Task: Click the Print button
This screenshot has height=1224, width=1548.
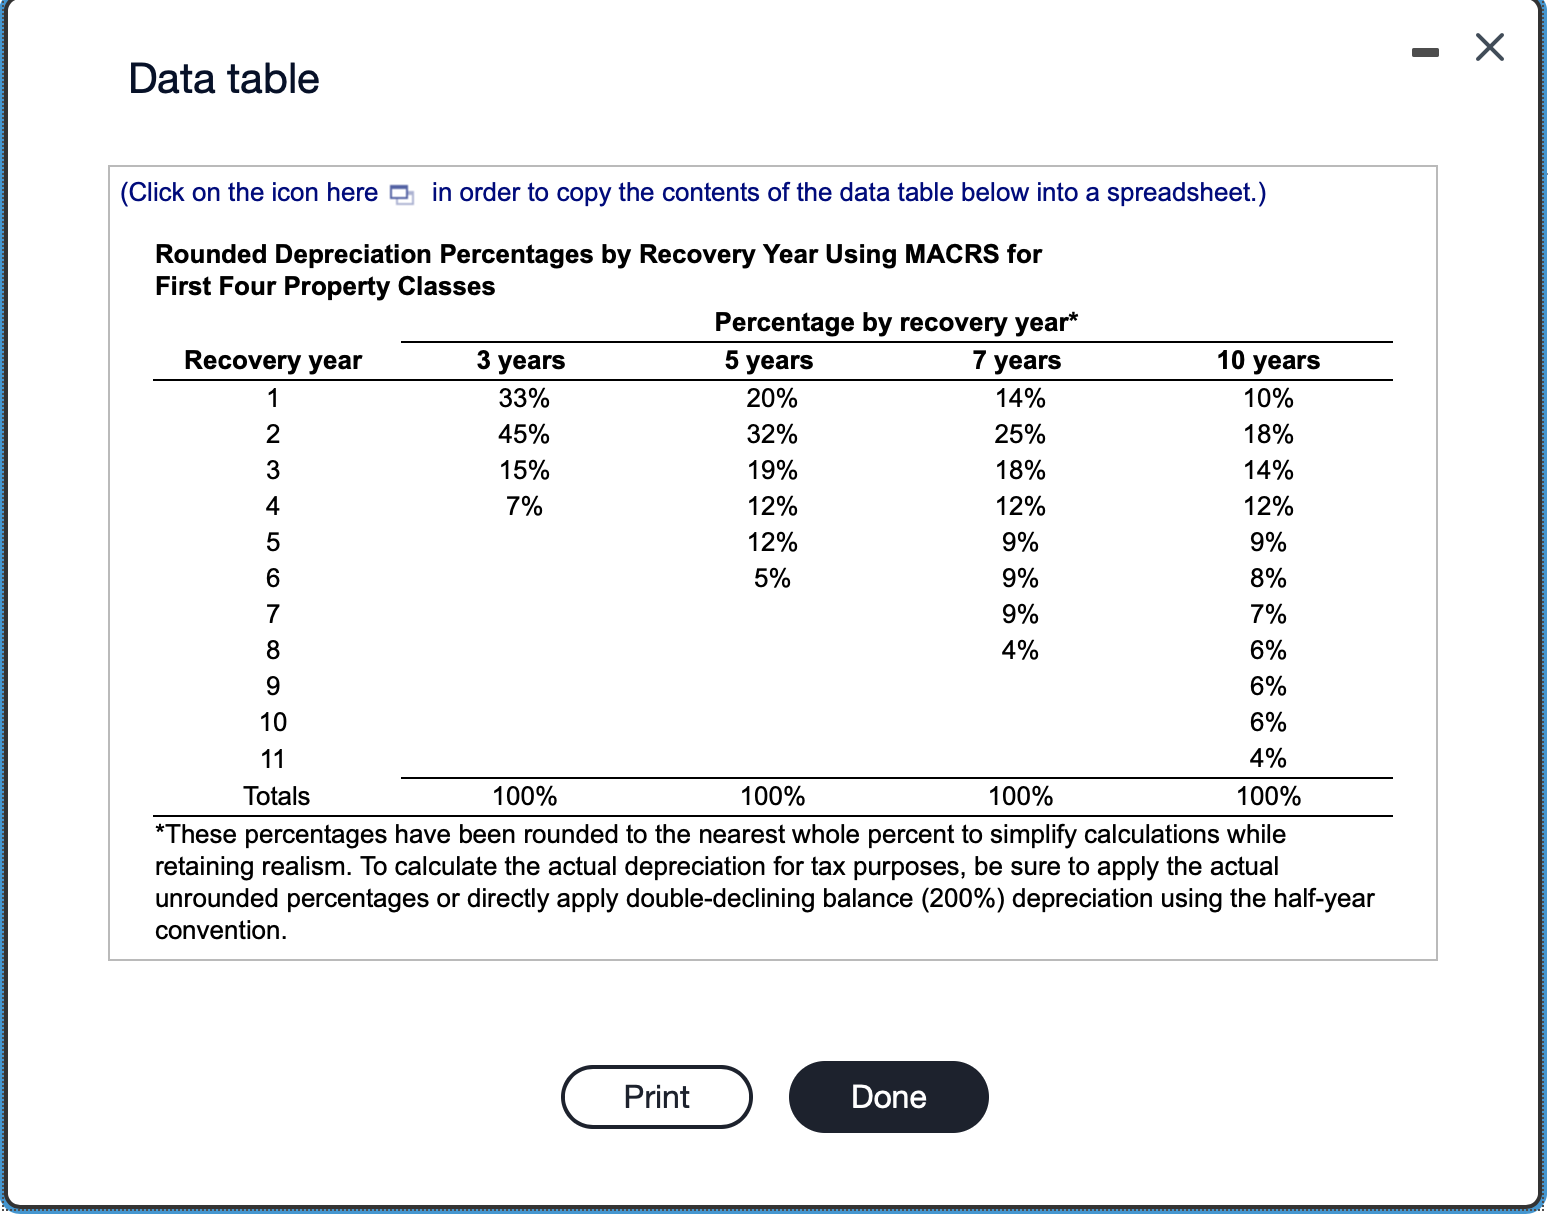Action: pos(655,1096)
